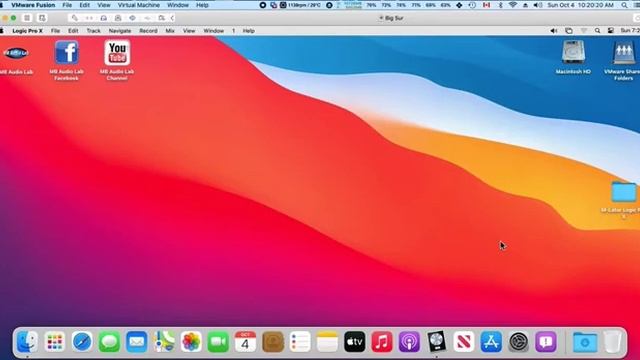Select MB Audio Lab desktop shortcut

click(16, 58)
